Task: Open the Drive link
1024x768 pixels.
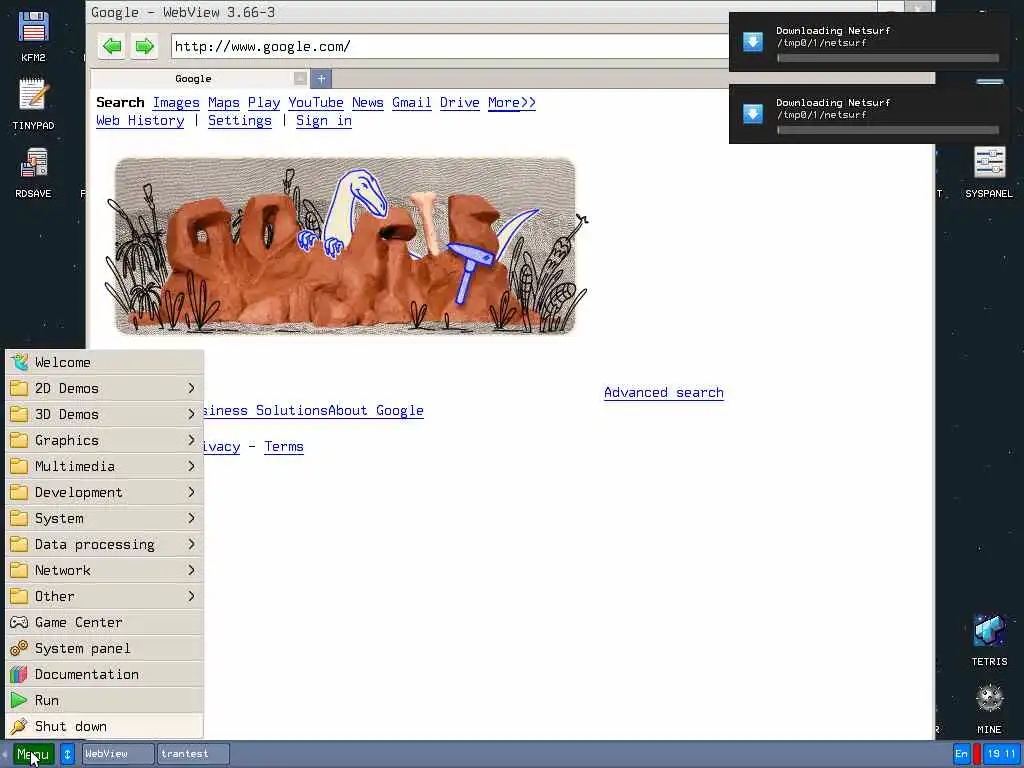Action: point(460,103)
